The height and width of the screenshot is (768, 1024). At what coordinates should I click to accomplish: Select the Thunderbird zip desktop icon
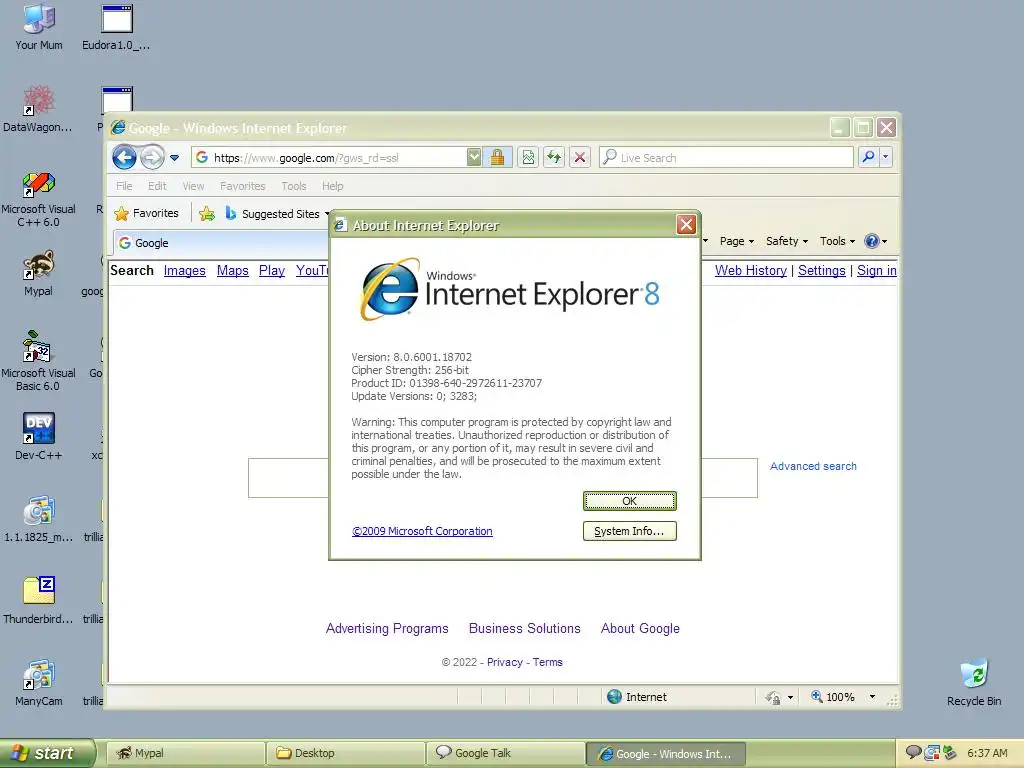39,600
